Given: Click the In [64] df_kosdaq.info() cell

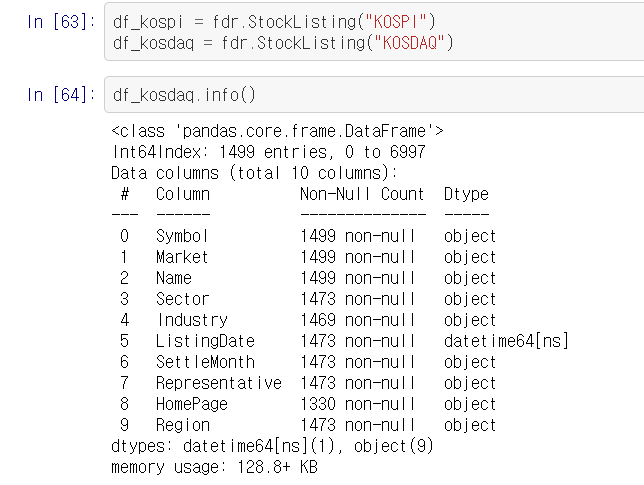Looking at the screenshot, I should click(x=374, y=94).
